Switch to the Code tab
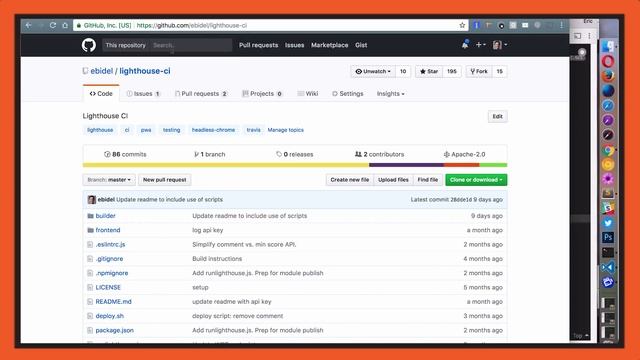This screenshot has height=360, width=640. click(x=101, y=94)
